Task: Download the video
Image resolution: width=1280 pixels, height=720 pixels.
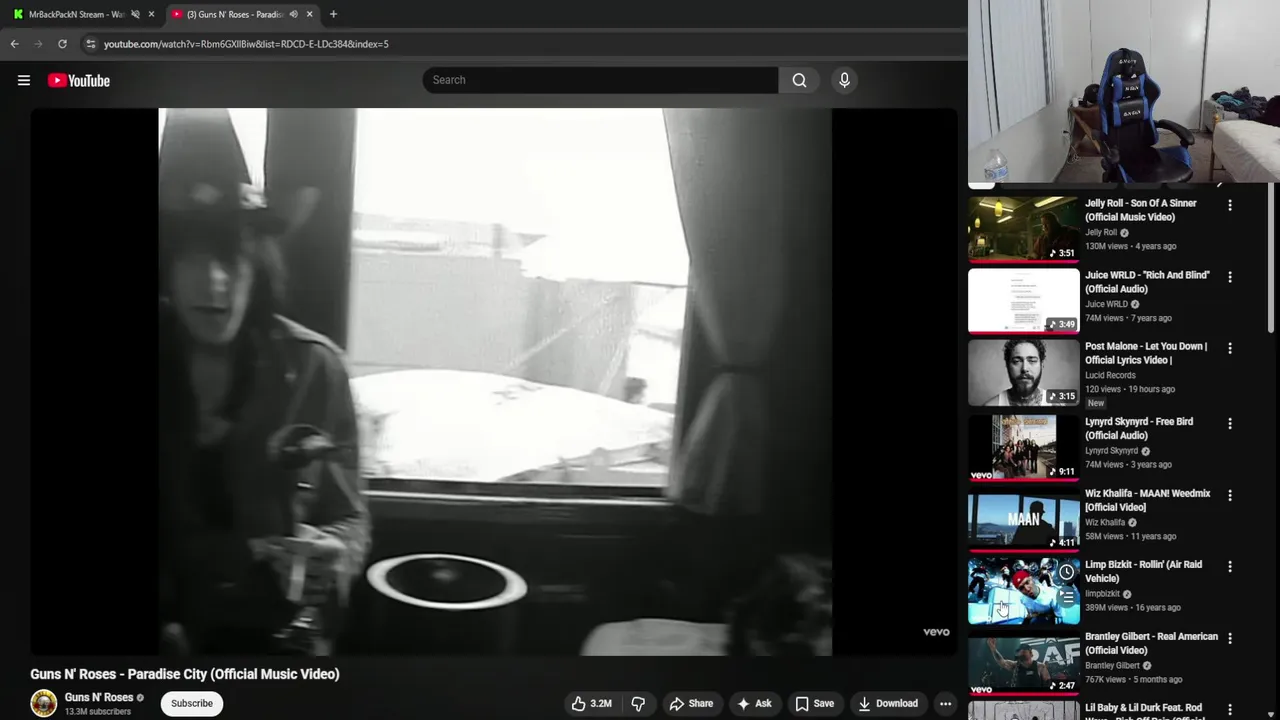Action: 888,703
